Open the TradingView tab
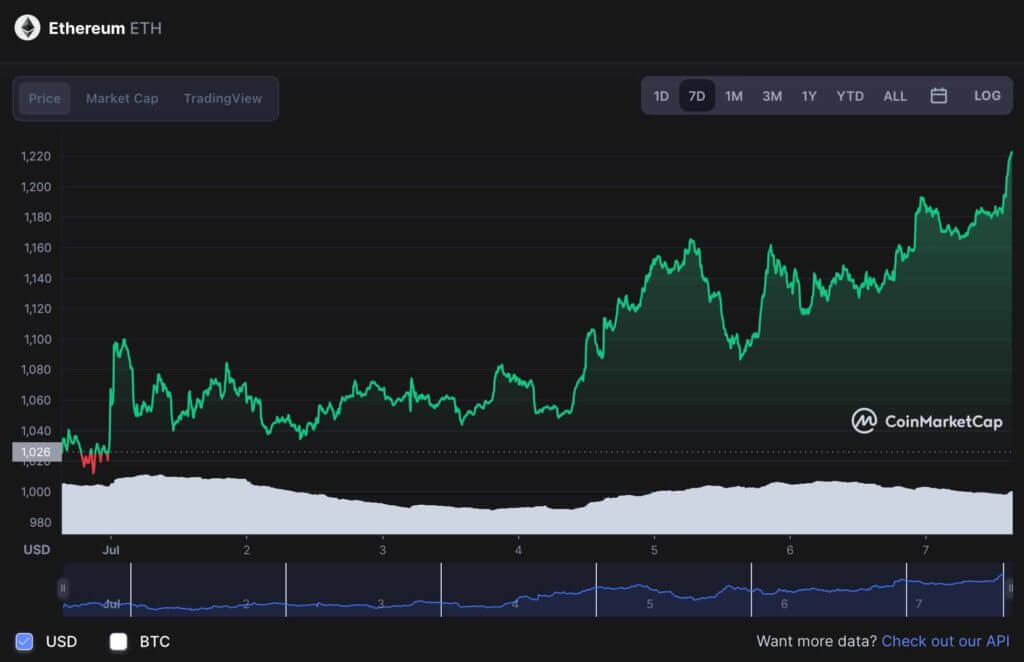Screen dimensions: 1024x662 [x=223, y=99]
